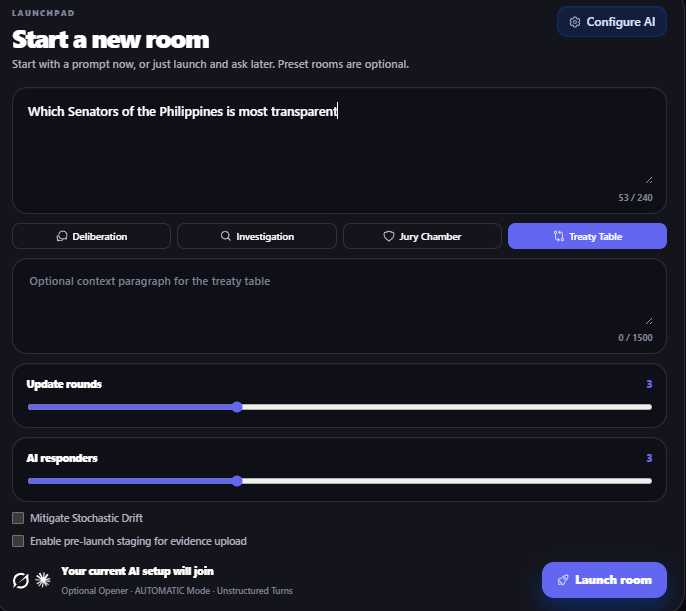Screen dimensions: 686x611
Task: Click the gear icon in Configure AI
Action: click(x=574, y=22)
